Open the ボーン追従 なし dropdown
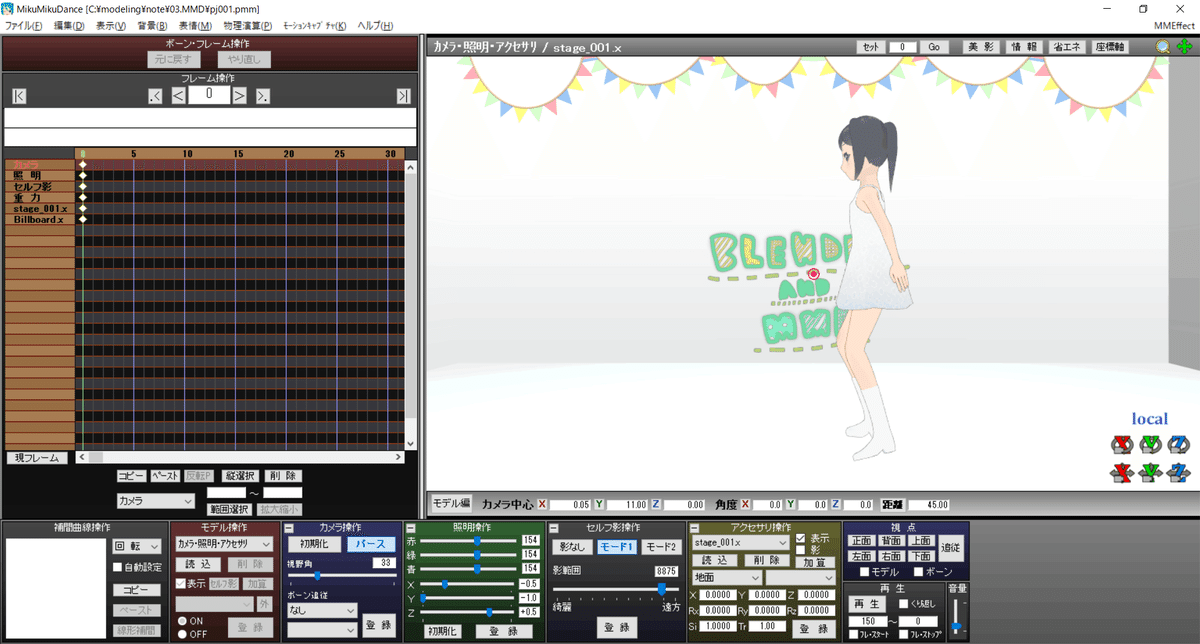 tap(321, 608)
